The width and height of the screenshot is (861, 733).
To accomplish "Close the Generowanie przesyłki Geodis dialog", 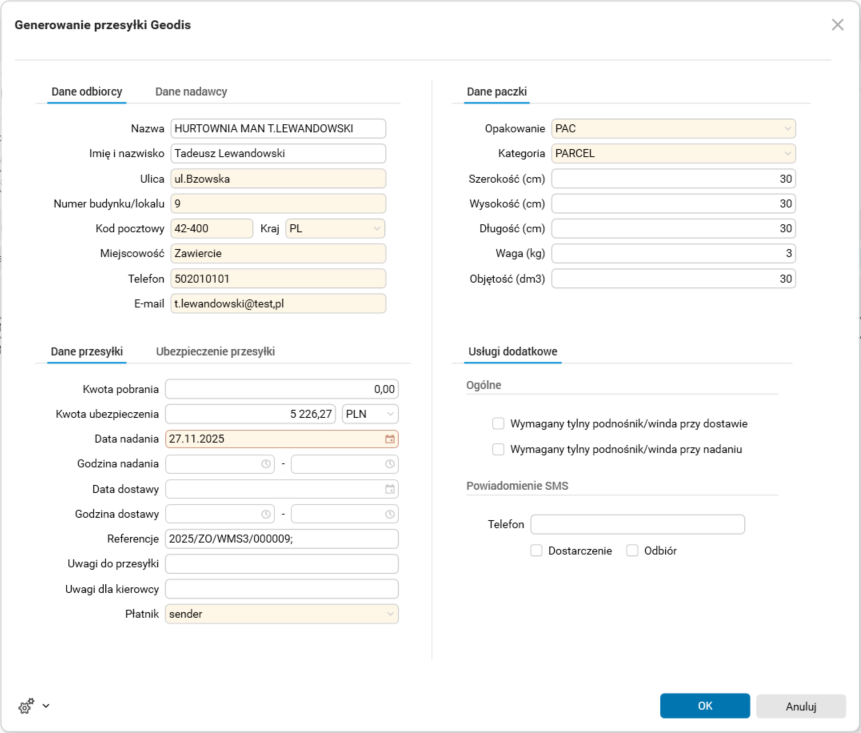I will [x=838, y=25].
